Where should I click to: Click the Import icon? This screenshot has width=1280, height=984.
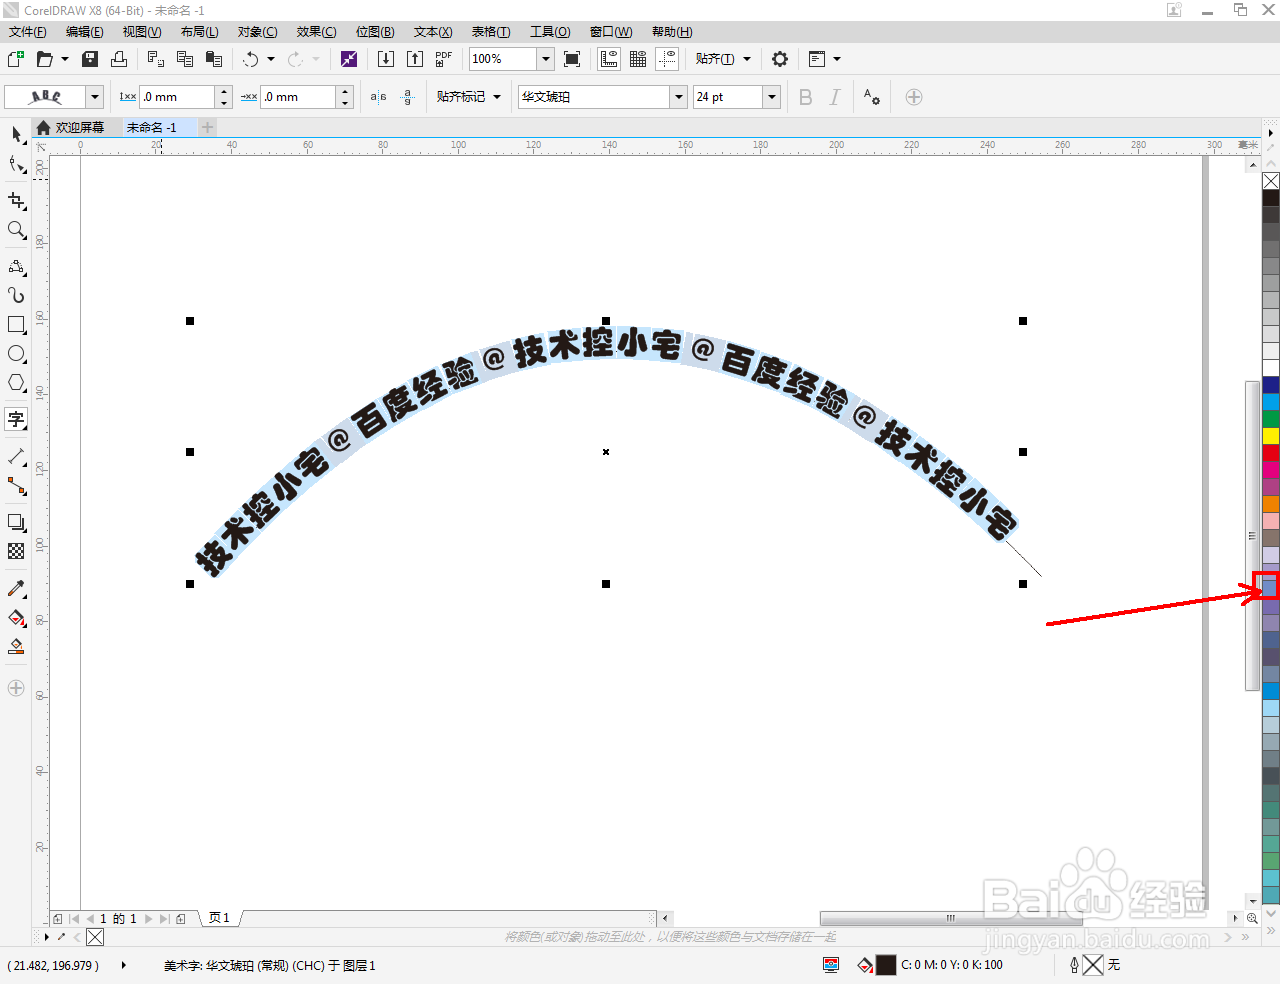point(386,59)
